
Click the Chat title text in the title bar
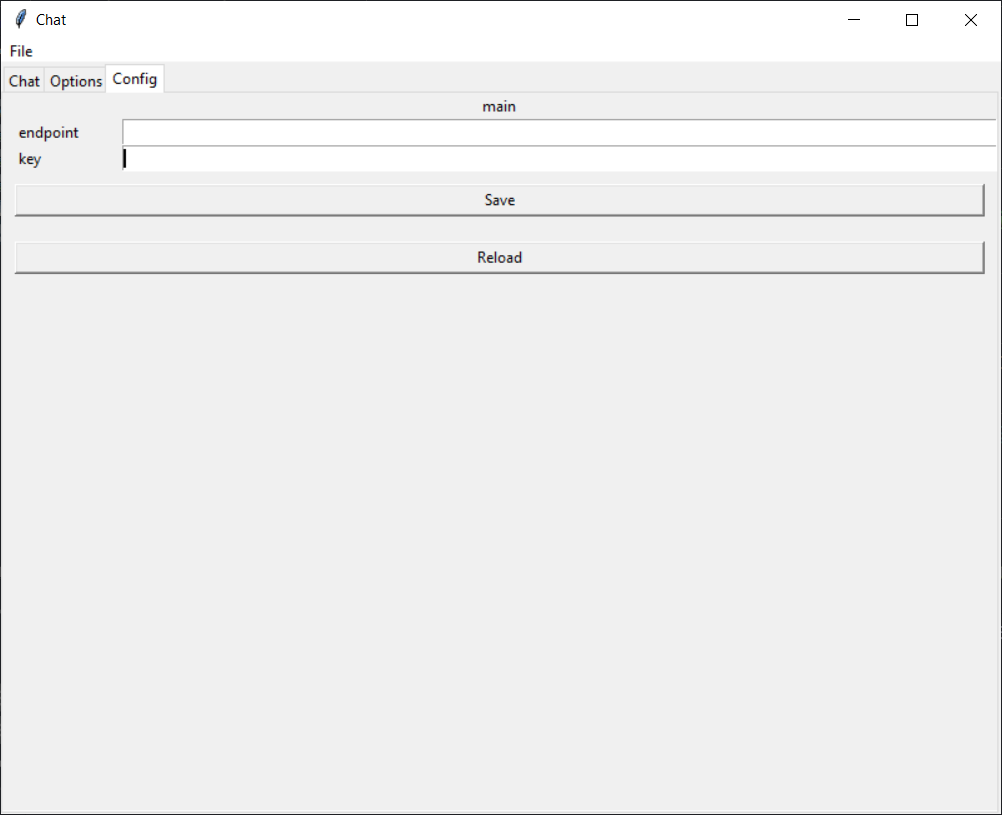51,19
